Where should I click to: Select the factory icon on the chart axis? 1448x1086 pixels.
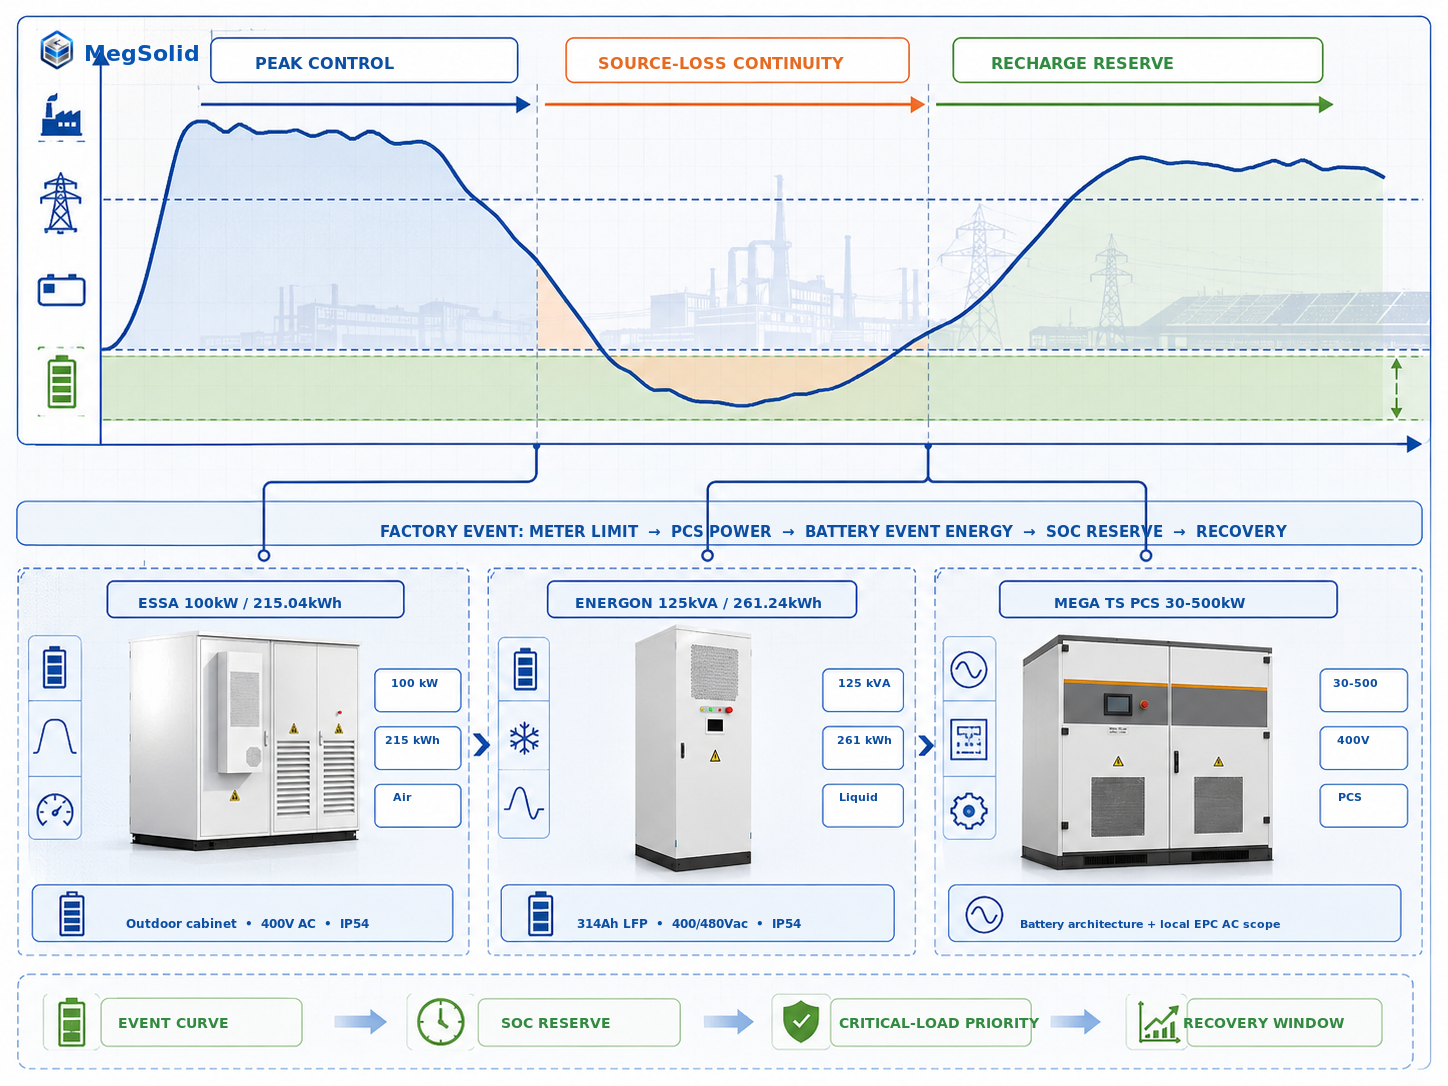61,116
